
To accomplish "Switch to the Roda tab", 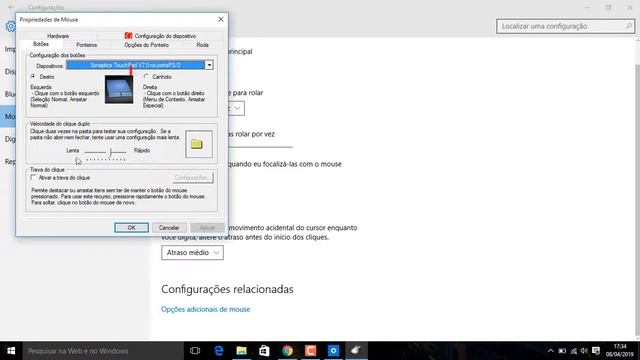I will pyautogui.click(x=202, y=45).
